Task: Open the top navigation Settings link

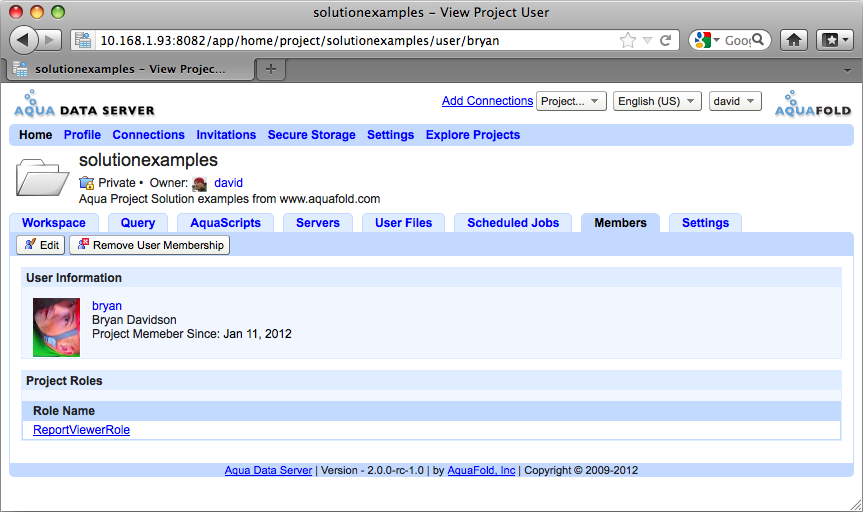Action: 390,135
